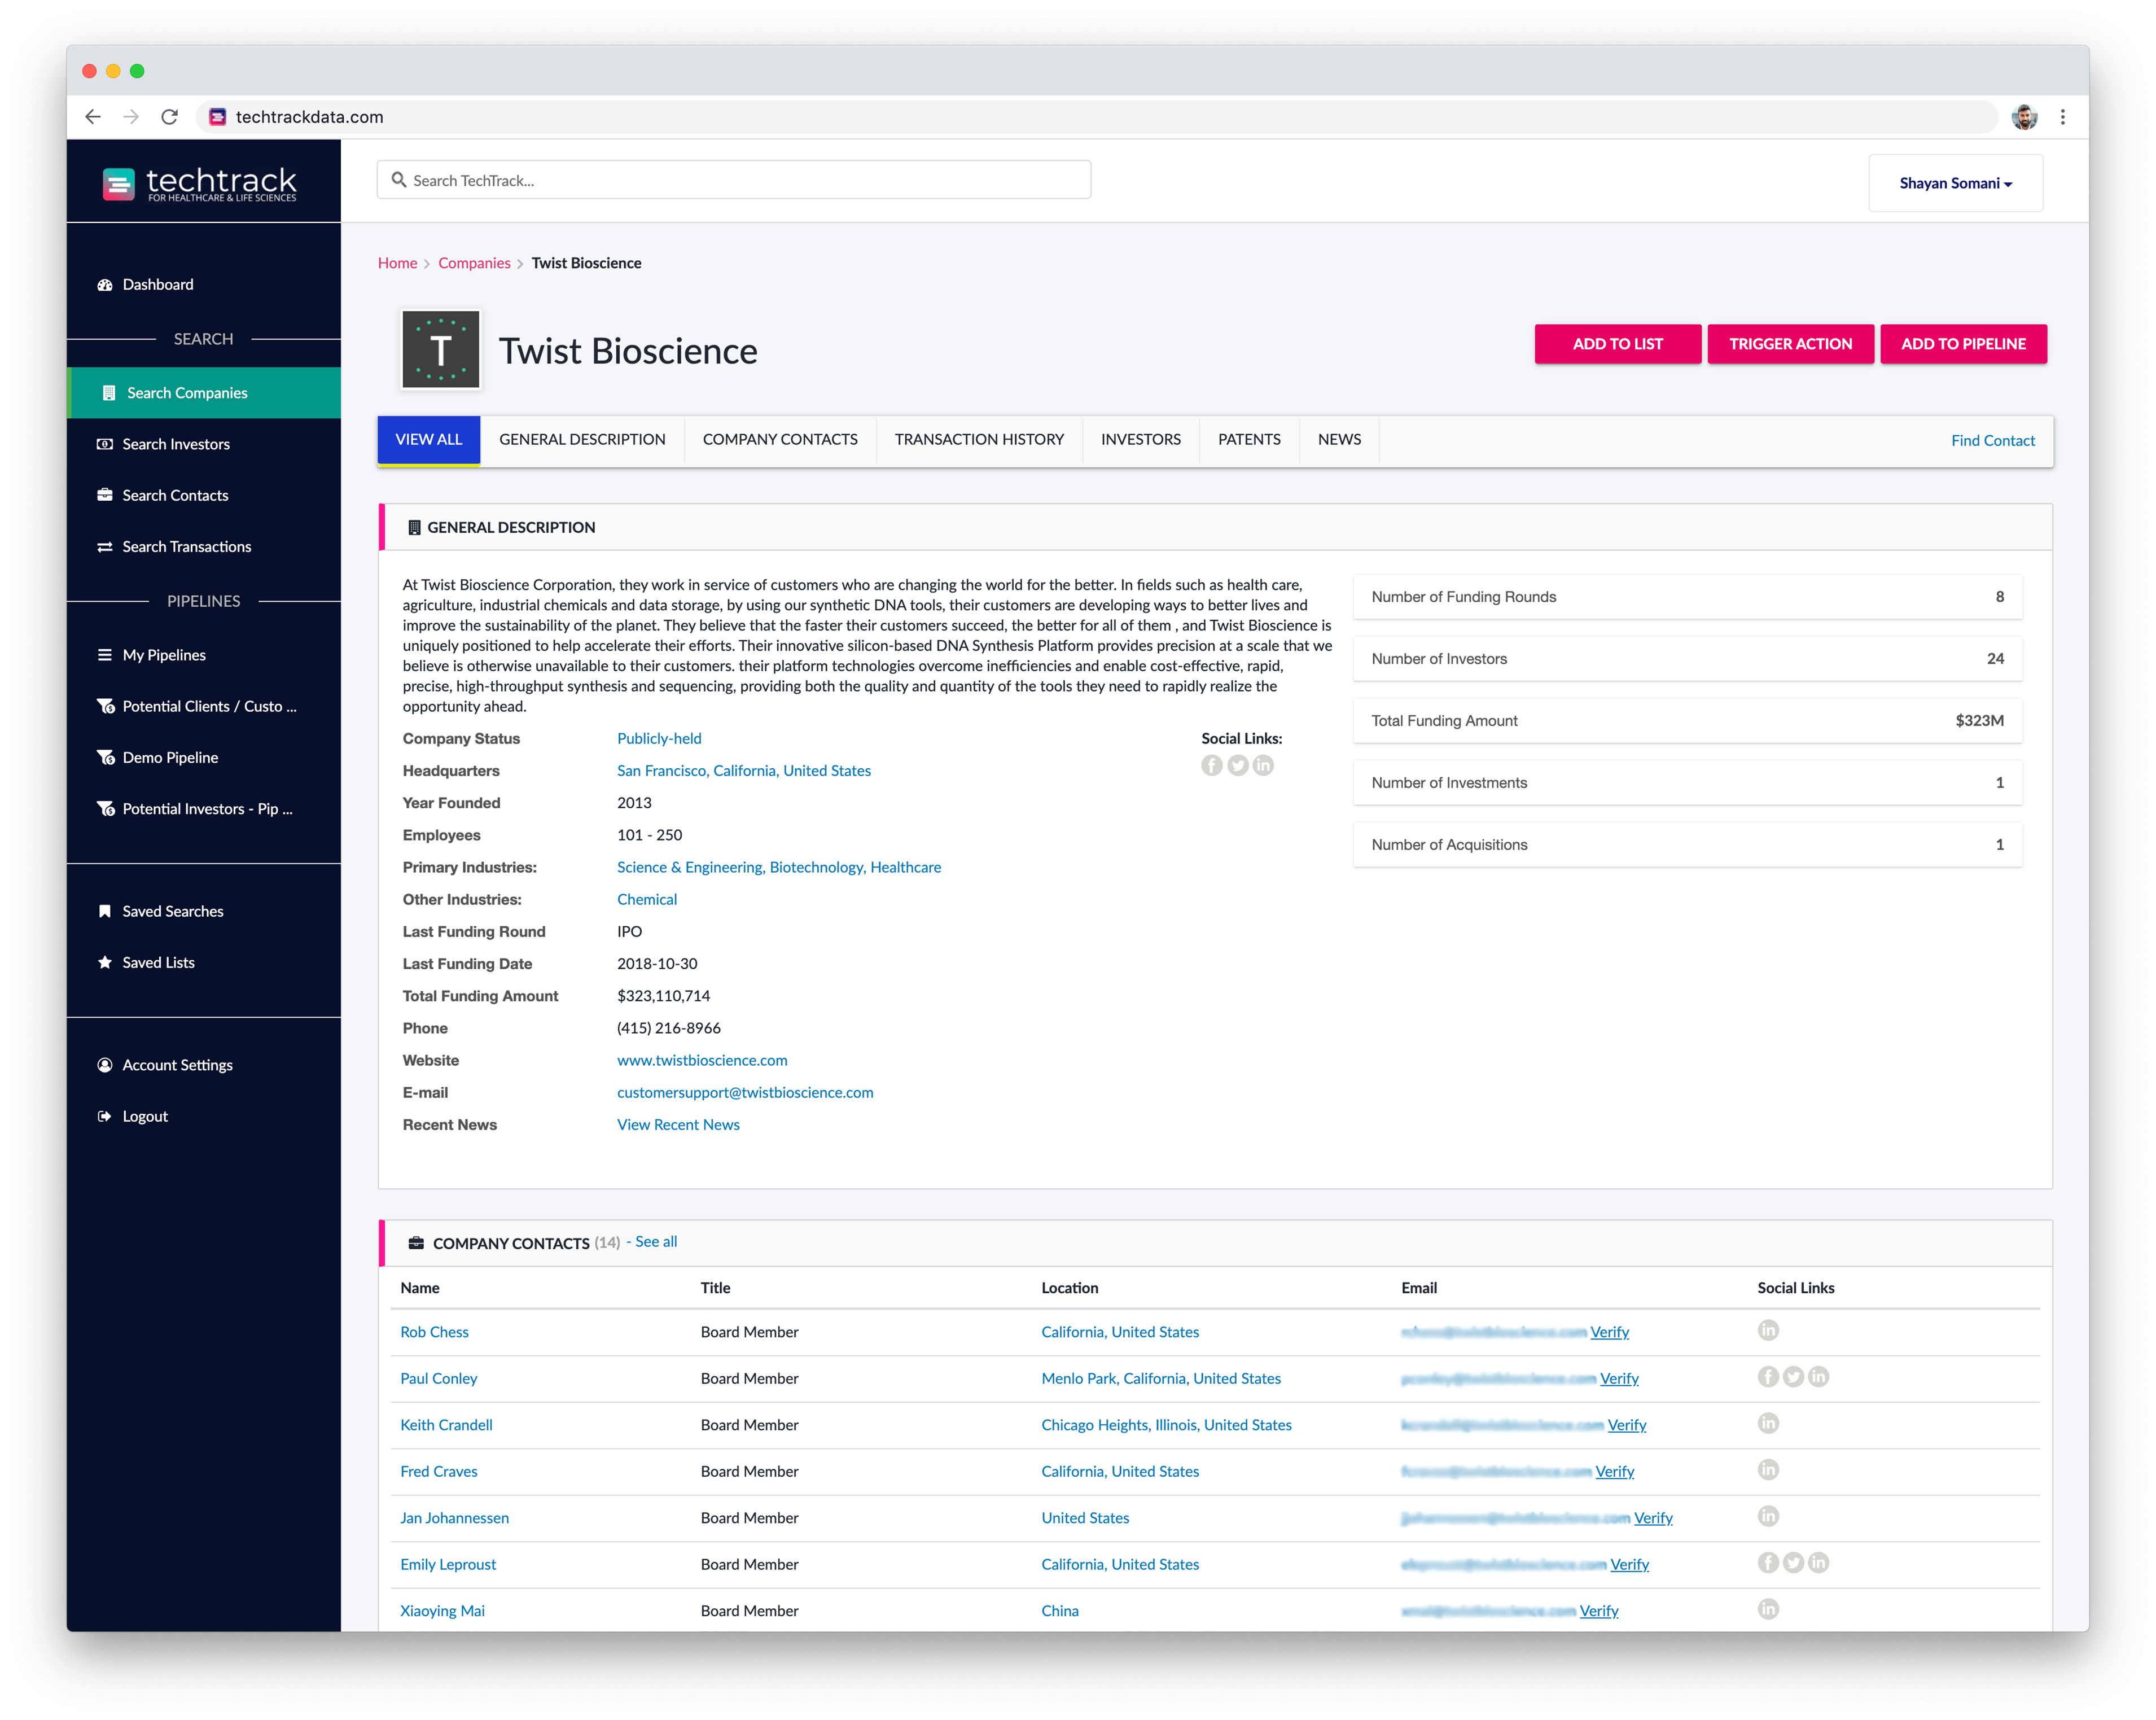
Task: Switch to NEWS tab
Action: (x=1339, y=440)
